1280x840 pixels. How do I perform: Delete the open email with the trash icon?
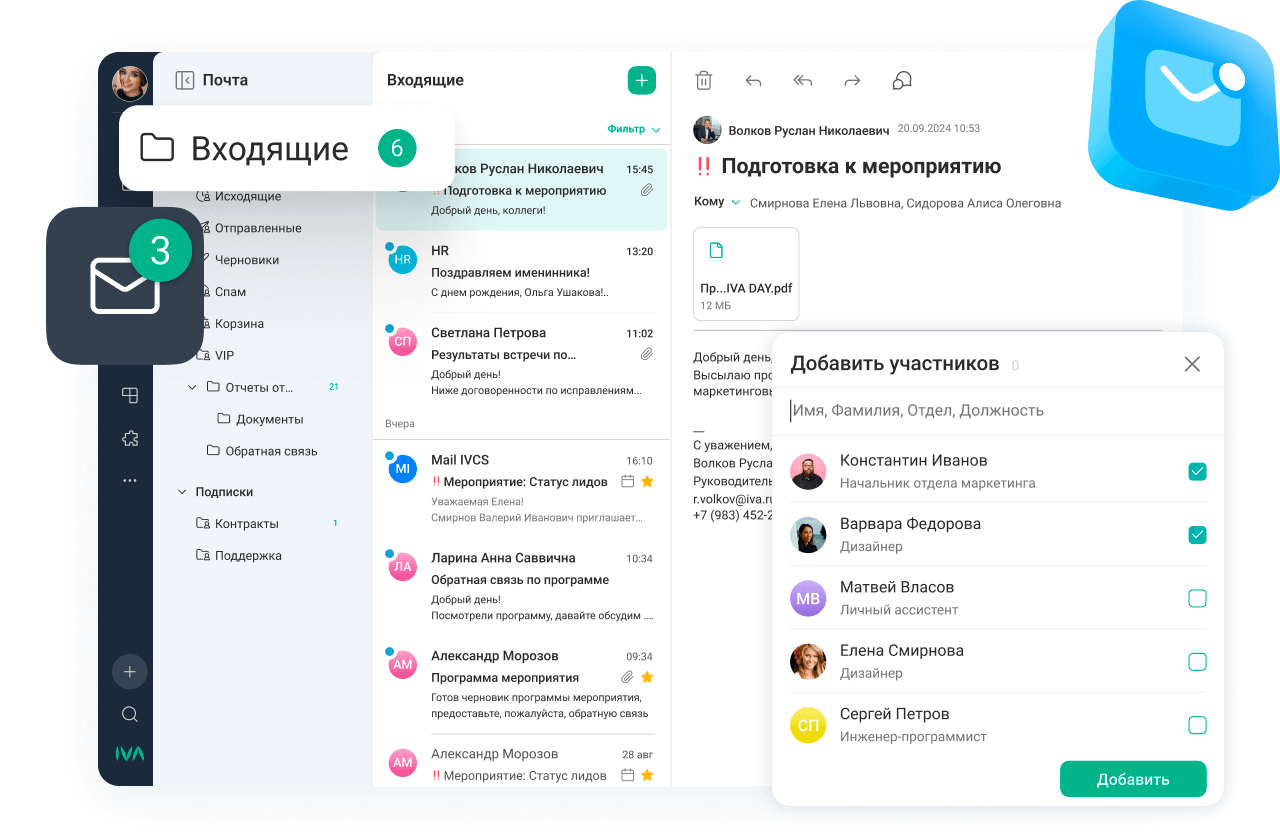pos(704,81)
